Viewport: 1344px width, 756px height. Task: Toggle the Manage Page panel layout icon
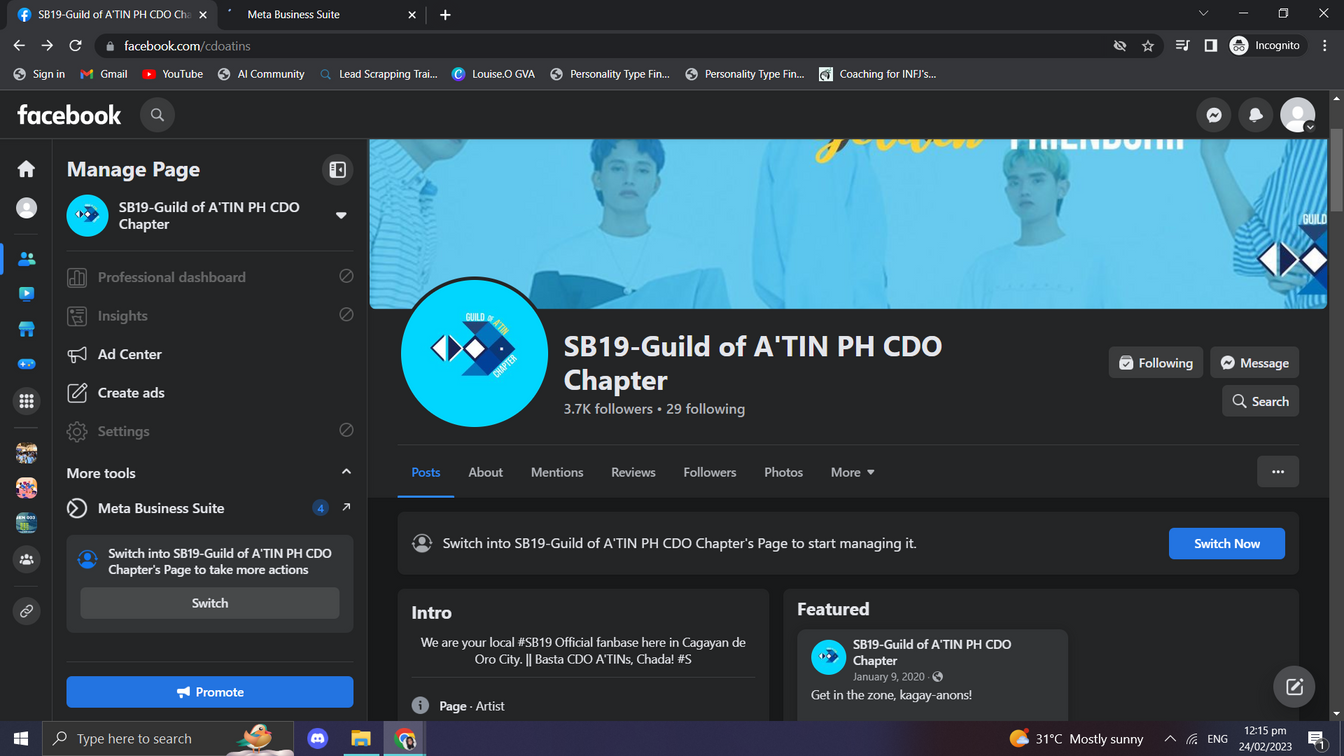coord(338,170)
